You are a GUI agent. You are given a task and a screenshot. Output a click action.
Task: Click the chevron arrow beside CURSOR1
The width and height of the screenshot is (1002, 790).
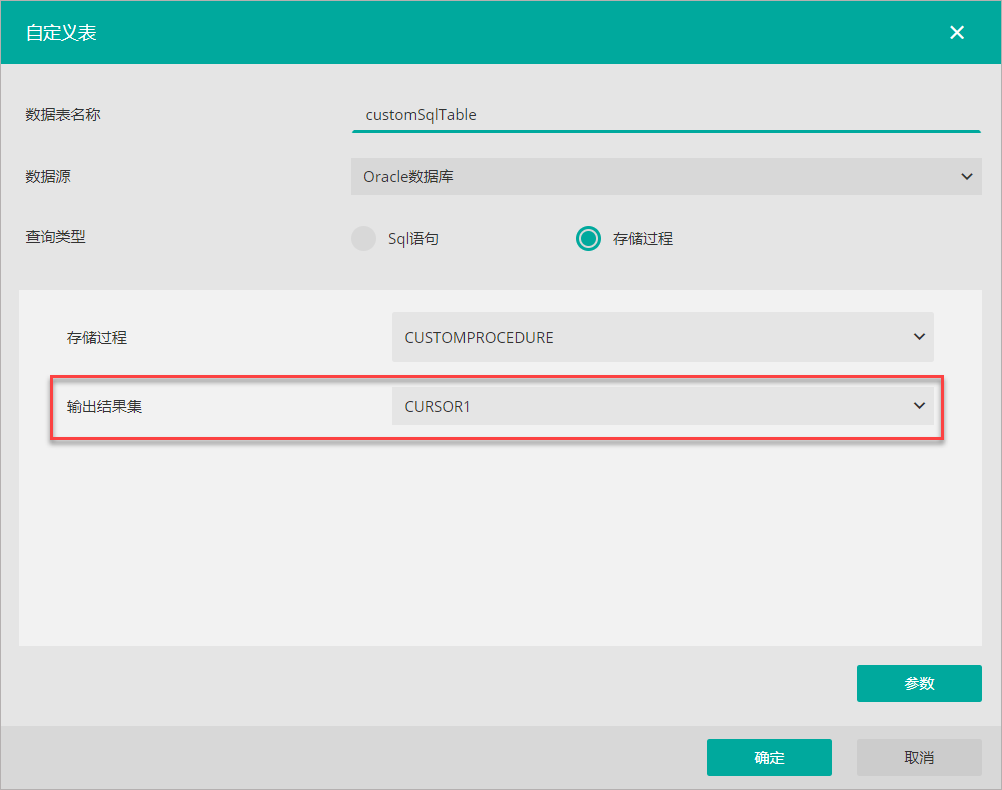coord(919,406)
